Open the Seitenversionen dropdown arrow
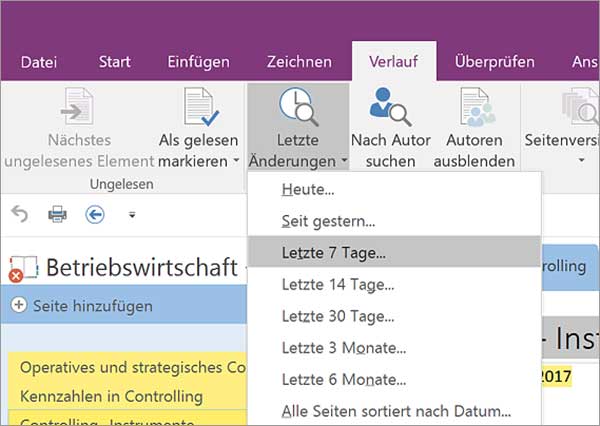 click(x=581, y=160)
